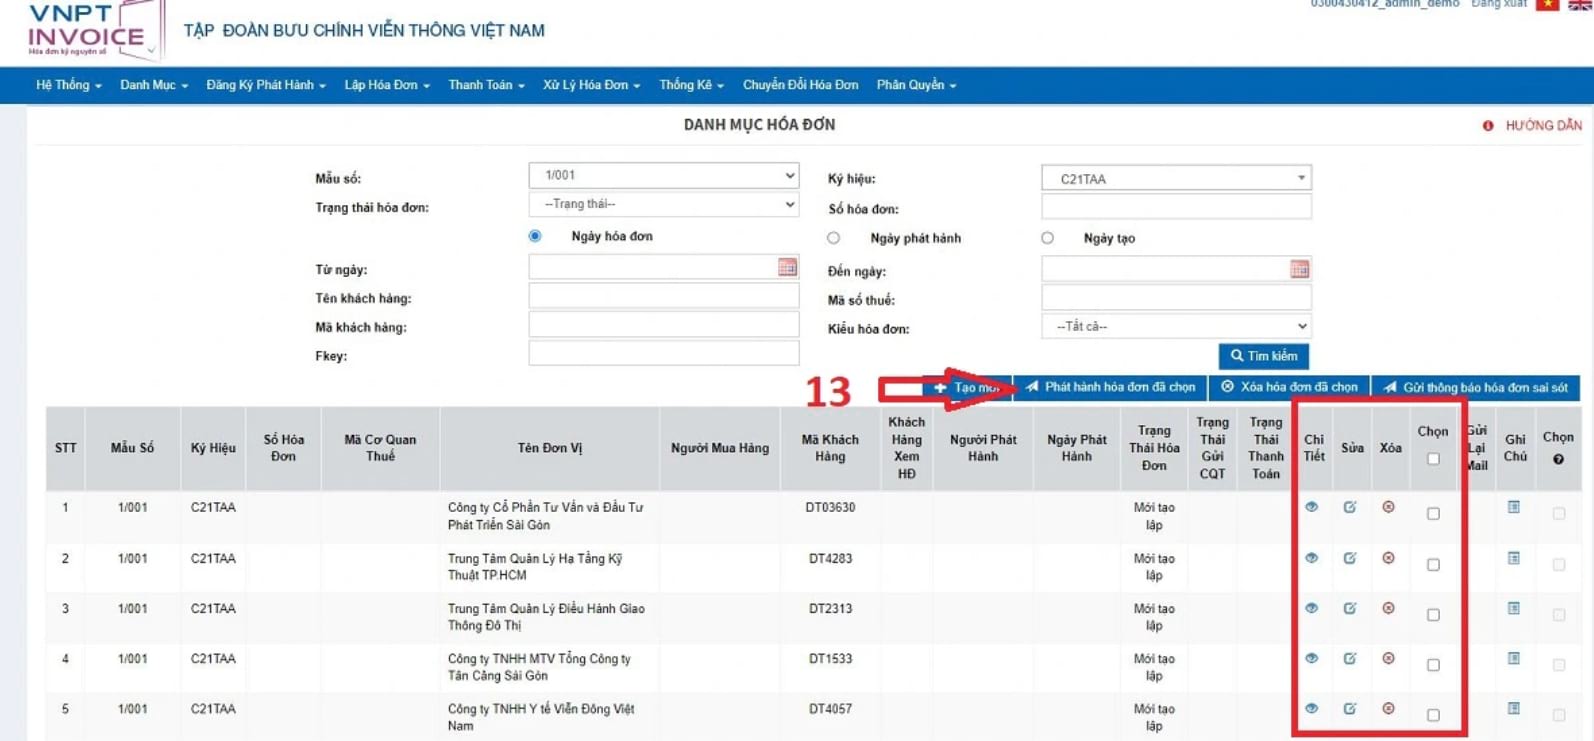
Task: Tick Chọn checkbox for row DT2313
Action: [x=1433, y=615]
